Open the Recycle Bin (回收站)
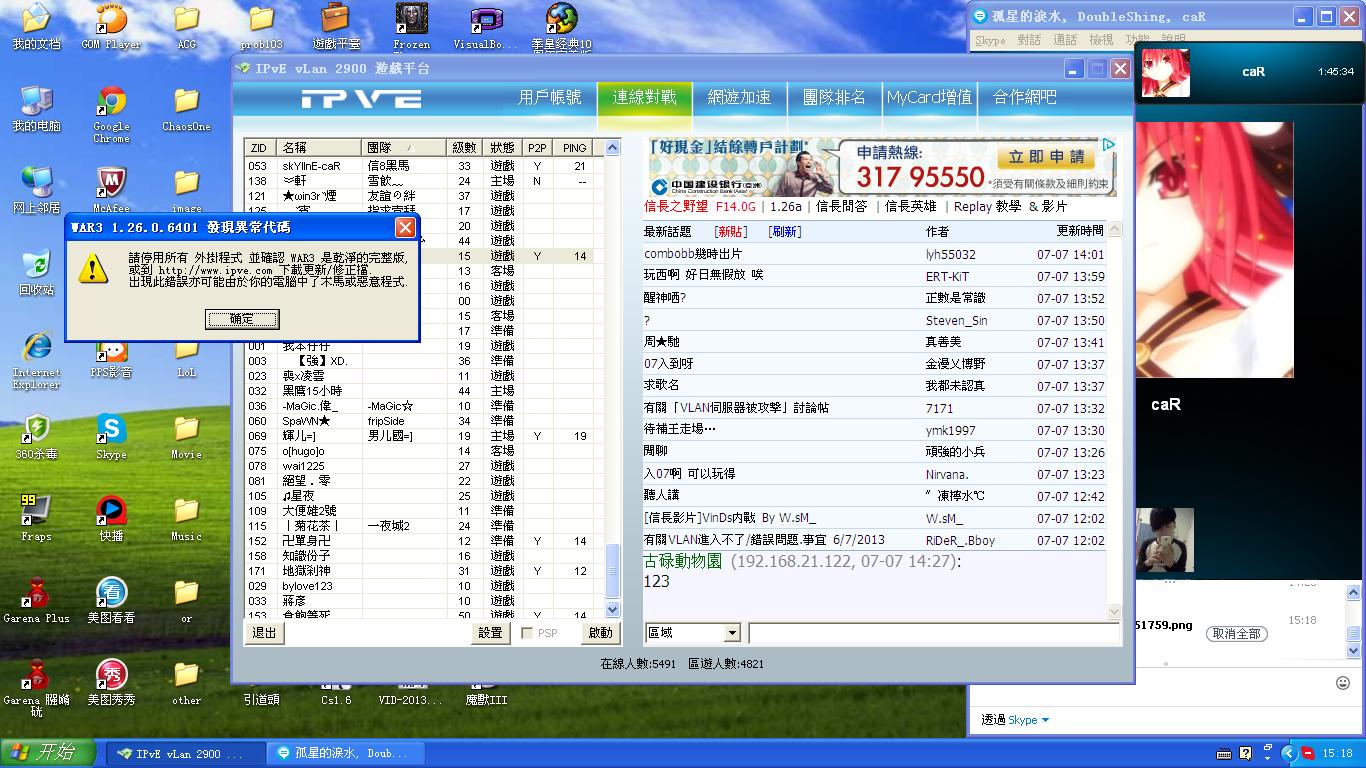The image size is (1366, 768). 36,267
